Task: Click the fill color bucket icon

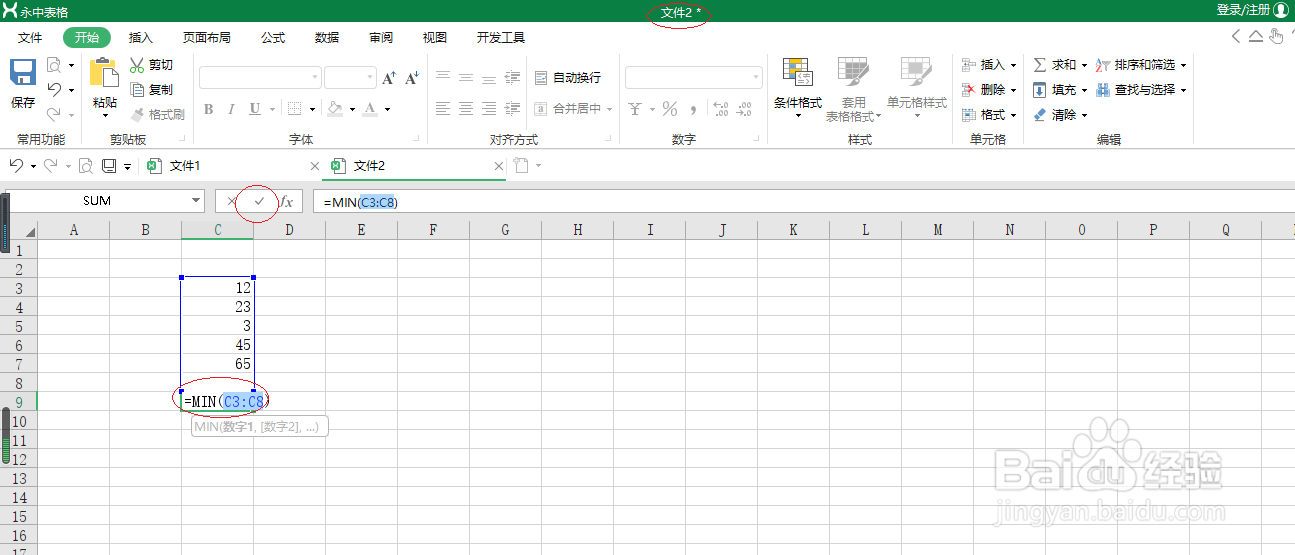Action: [x=335, y=108]
